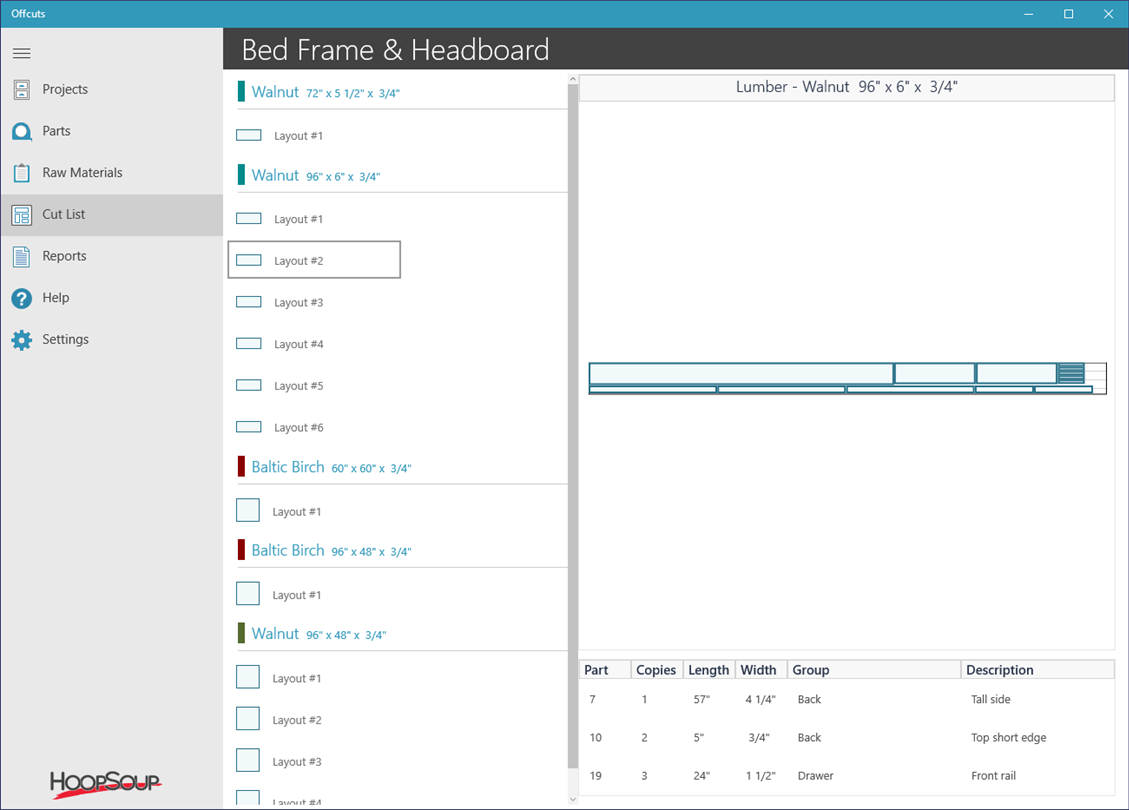Click the Help question mark icon
This screenshot has height=810, width=1129.
(x=22, y=298)
